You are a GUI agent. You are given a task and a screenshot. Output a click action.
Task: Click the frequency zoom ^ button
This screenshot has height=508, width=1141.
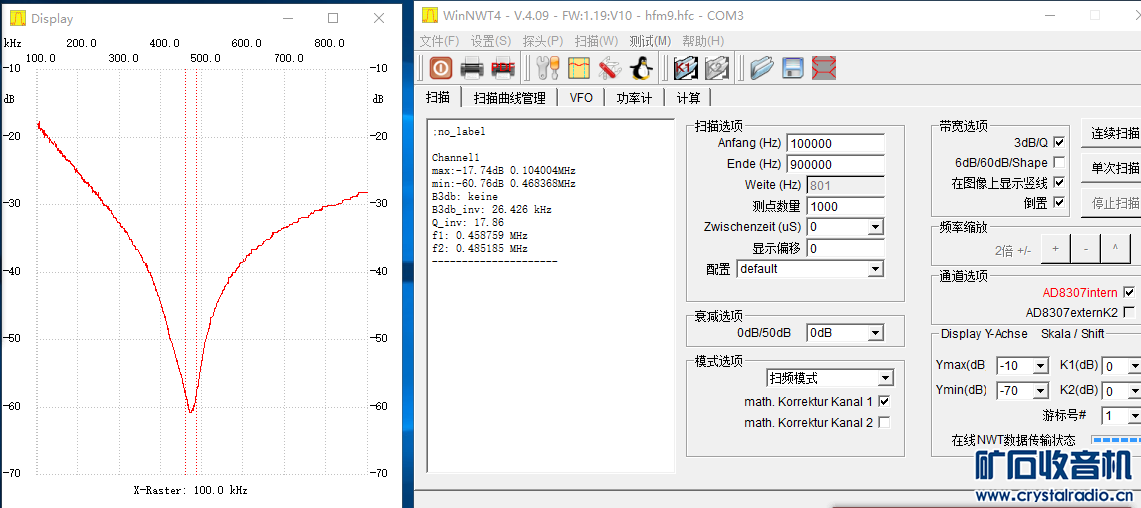(x=1115, y=249)
